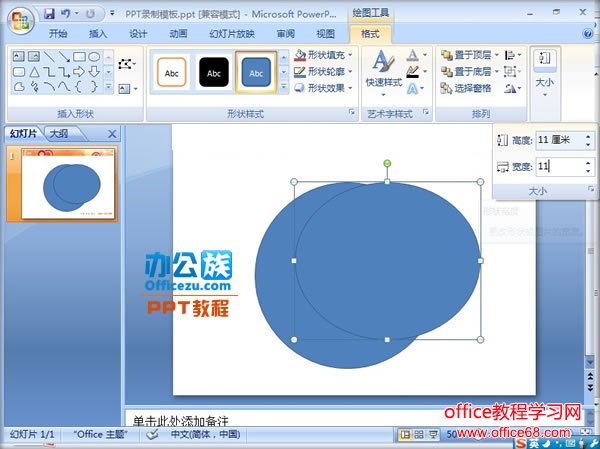Switch to the 设计 tab
Image resolution: width=600 pixels, height=449 pixels.
[x=138, y=34]
